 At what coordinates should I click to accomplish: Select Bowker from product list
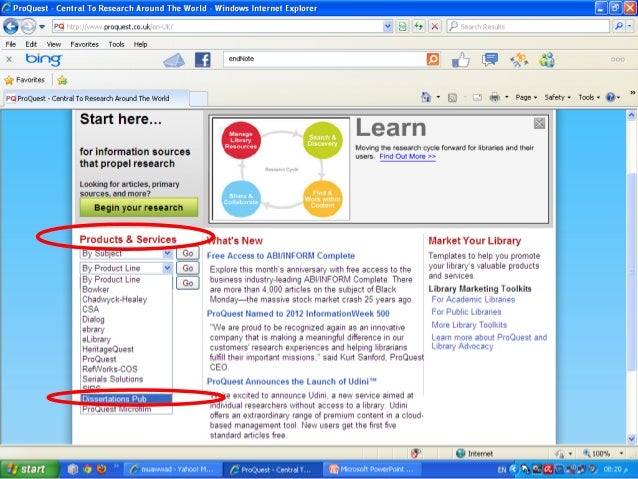(96, 290)
